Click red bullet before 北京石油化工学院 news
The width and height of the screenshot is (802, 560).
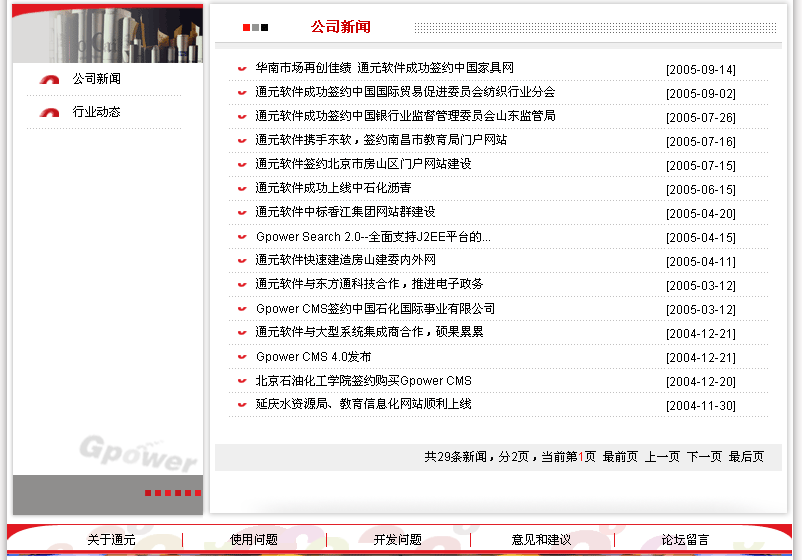pos(242,381)
